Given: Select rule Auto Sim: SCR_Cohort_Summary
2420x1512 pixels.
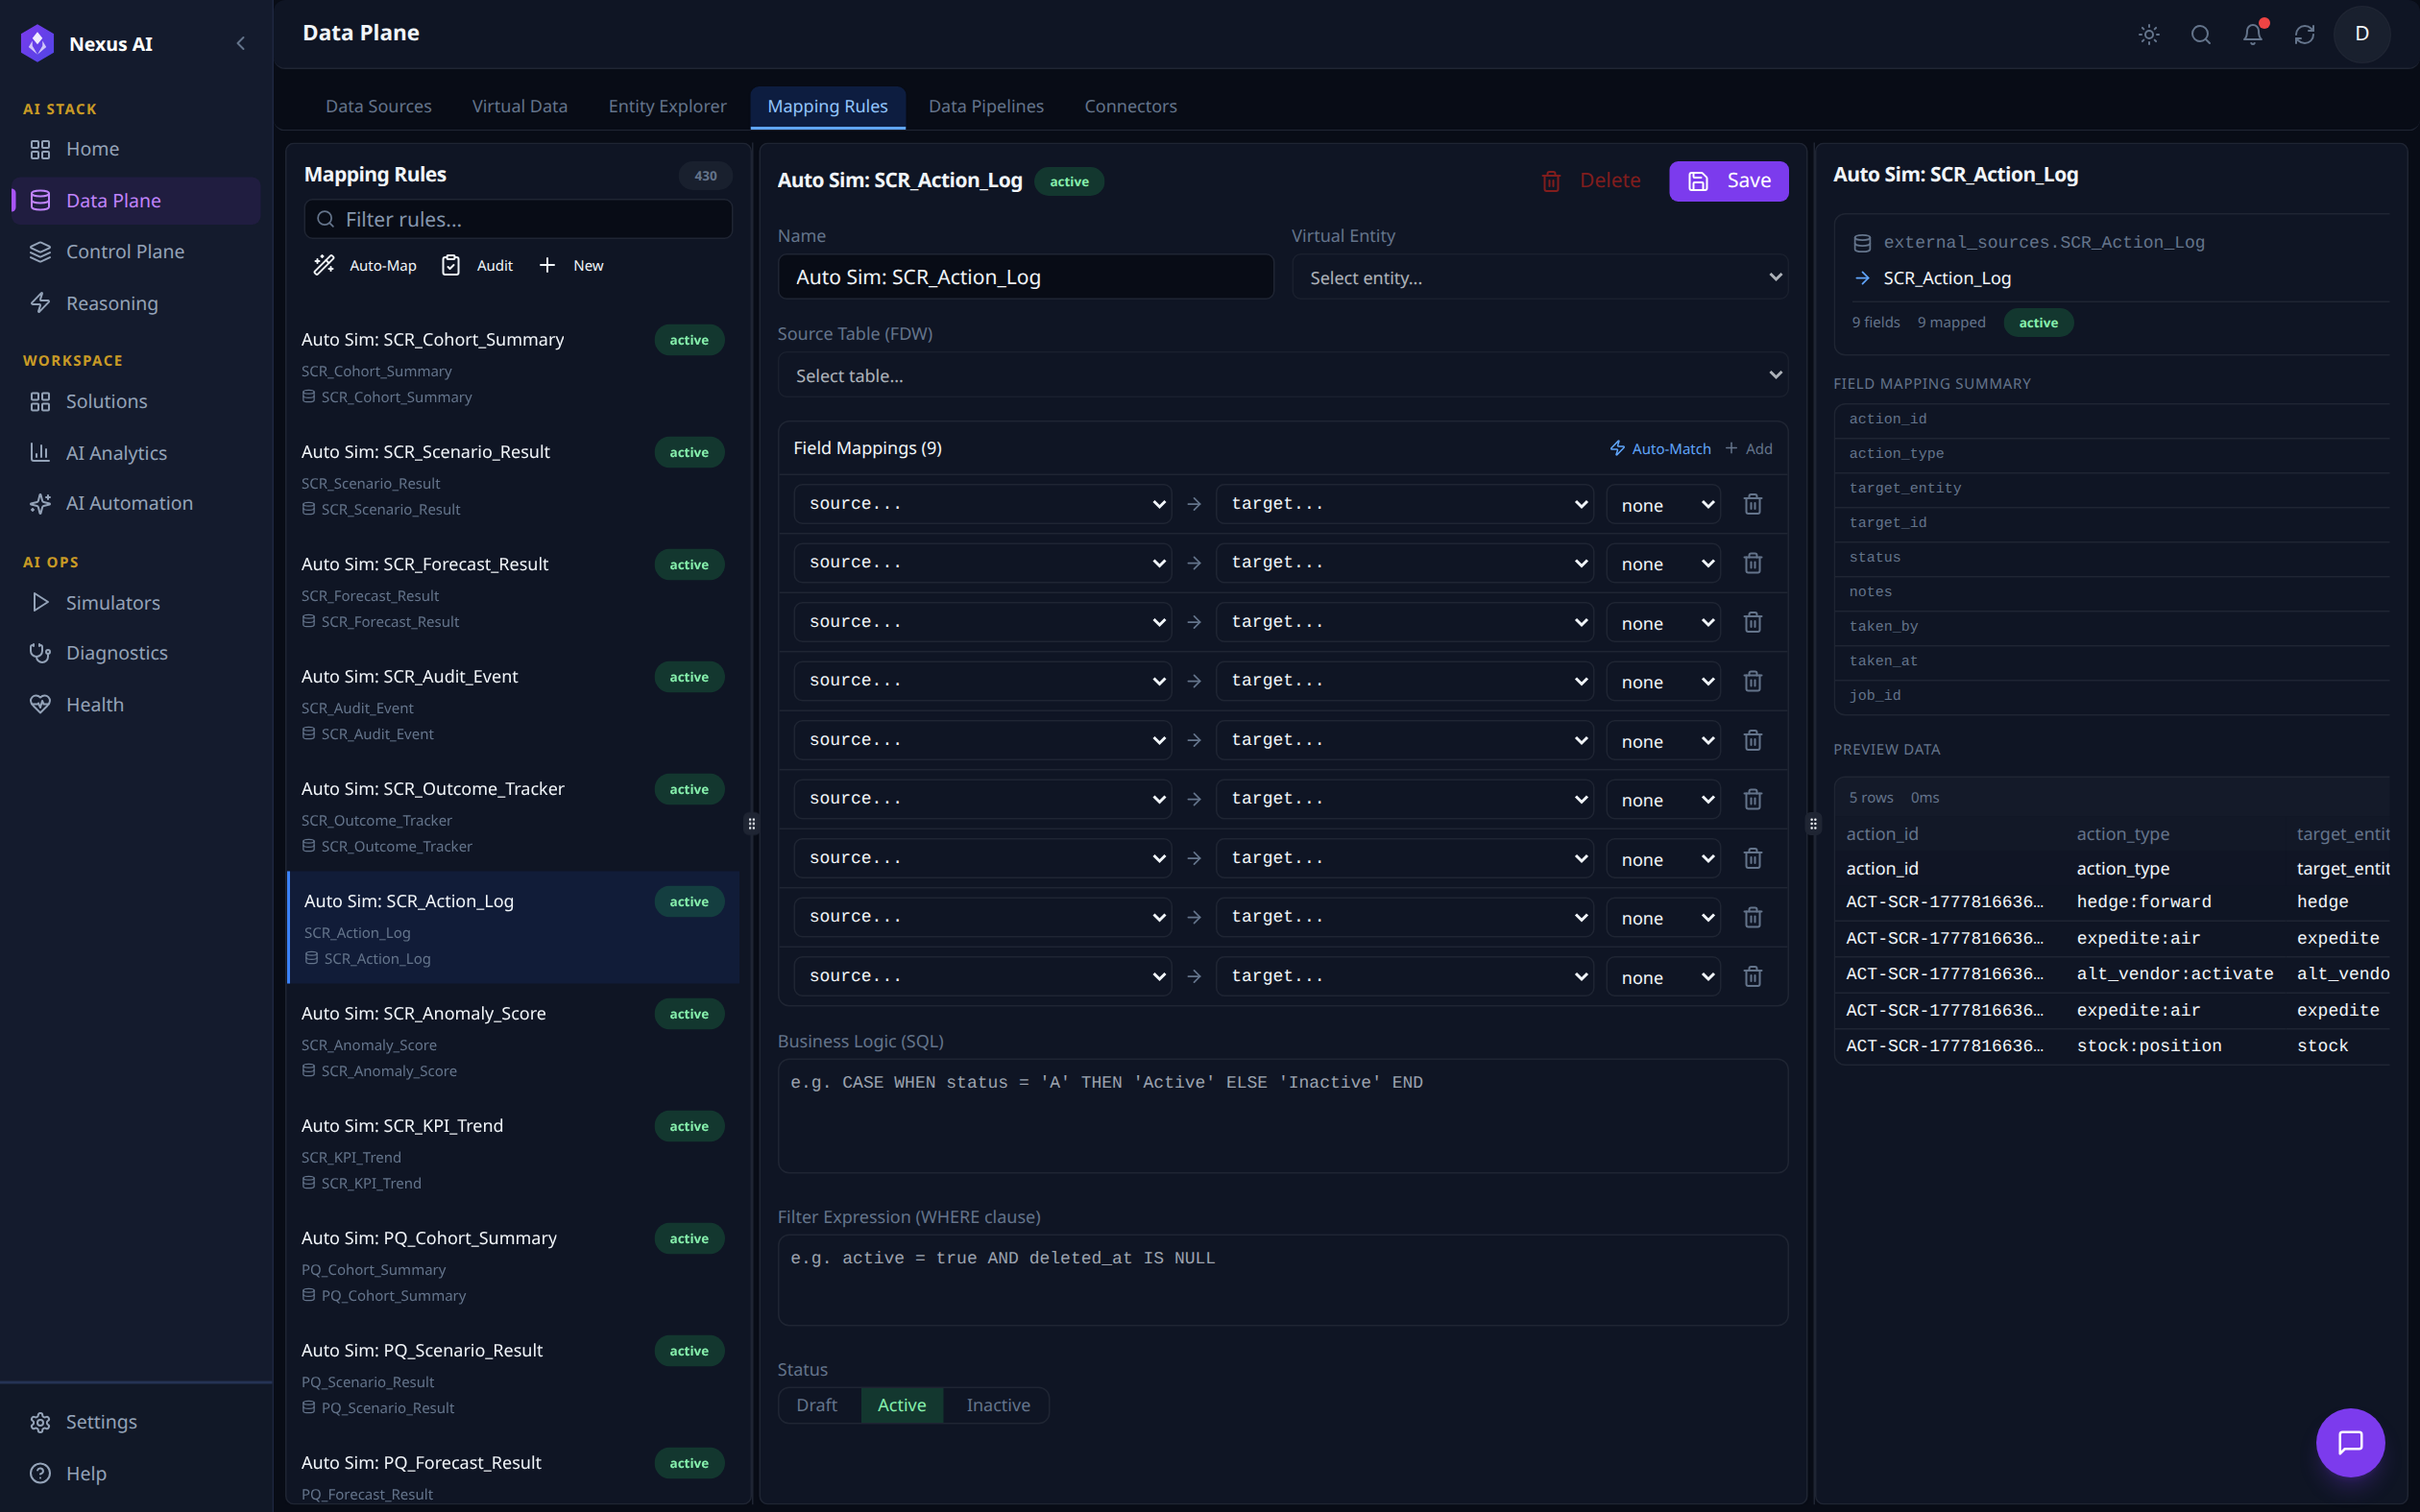Looking at the screenshot, I should (x=513, y=366).
